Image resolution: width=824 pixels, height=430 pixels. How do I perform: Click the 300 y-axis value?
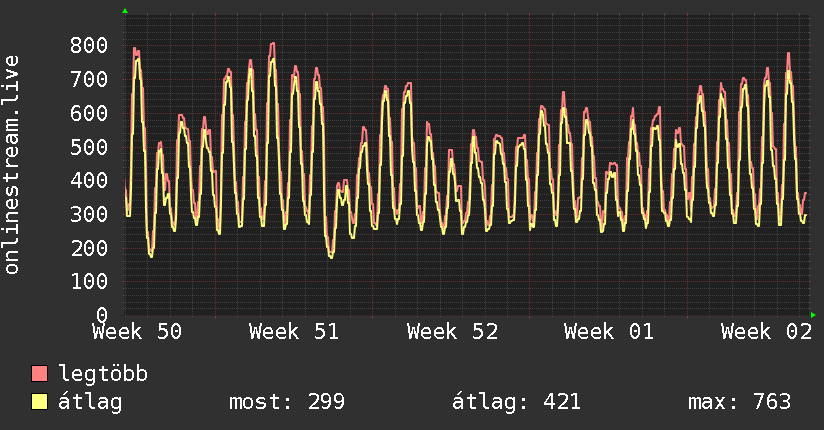click(x=89, y=214)
